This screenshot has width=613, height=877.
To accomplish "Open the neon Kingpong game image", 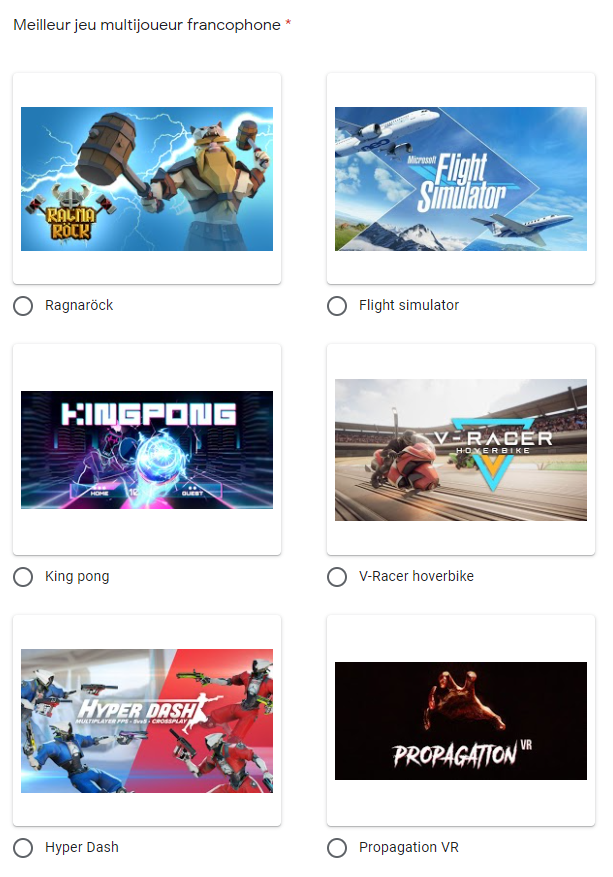I will (x=147, y=450).
